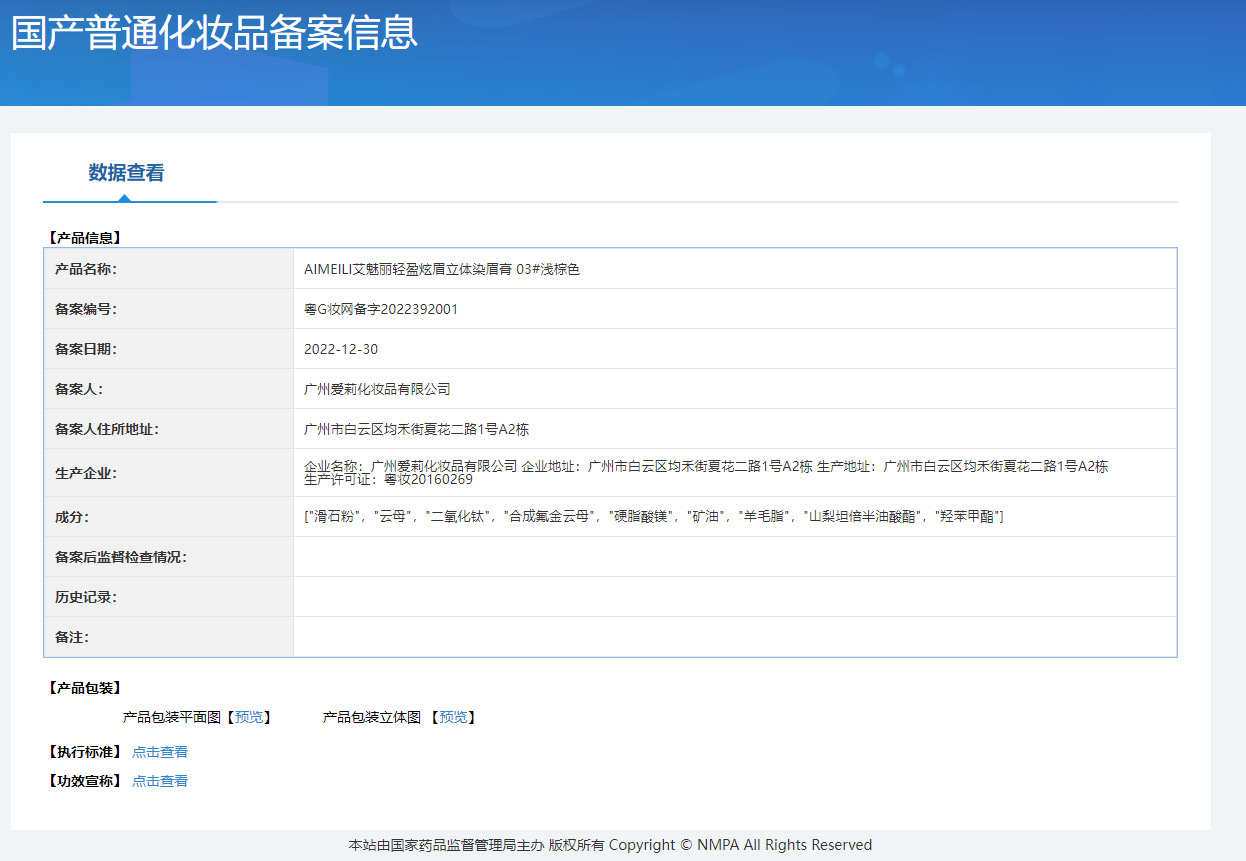Click the empty 备案后监督检查情况 cell
This screenshot has height=861, width=1246.
pos(734,557)
